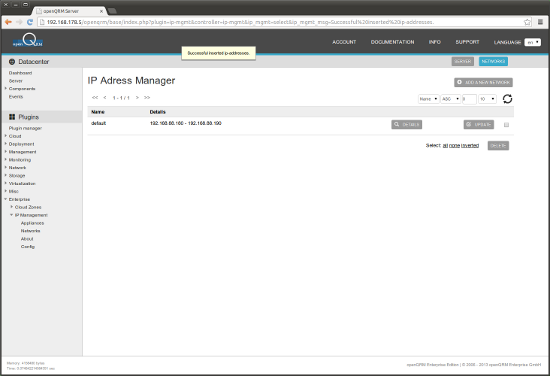
Task: Click Add a New Network button
Action: (483, 82)
